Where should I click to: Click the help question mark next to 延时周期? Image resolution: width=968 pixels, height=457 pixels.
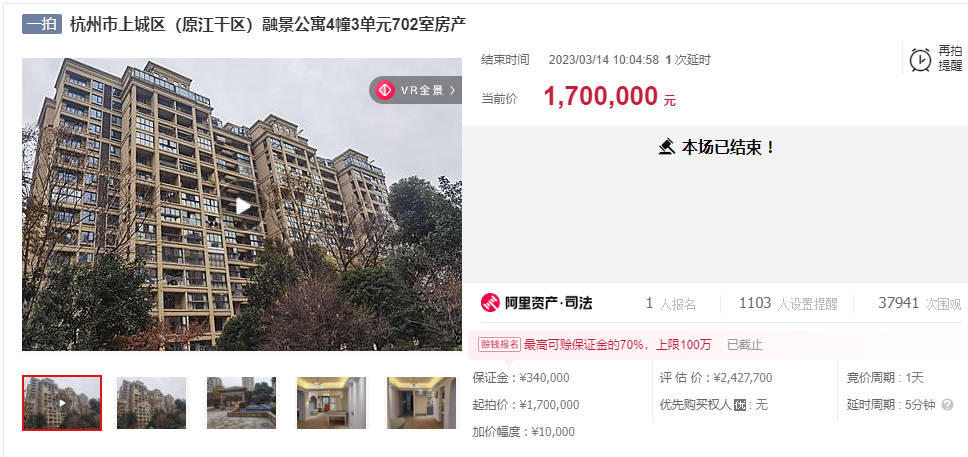(947, 405)
